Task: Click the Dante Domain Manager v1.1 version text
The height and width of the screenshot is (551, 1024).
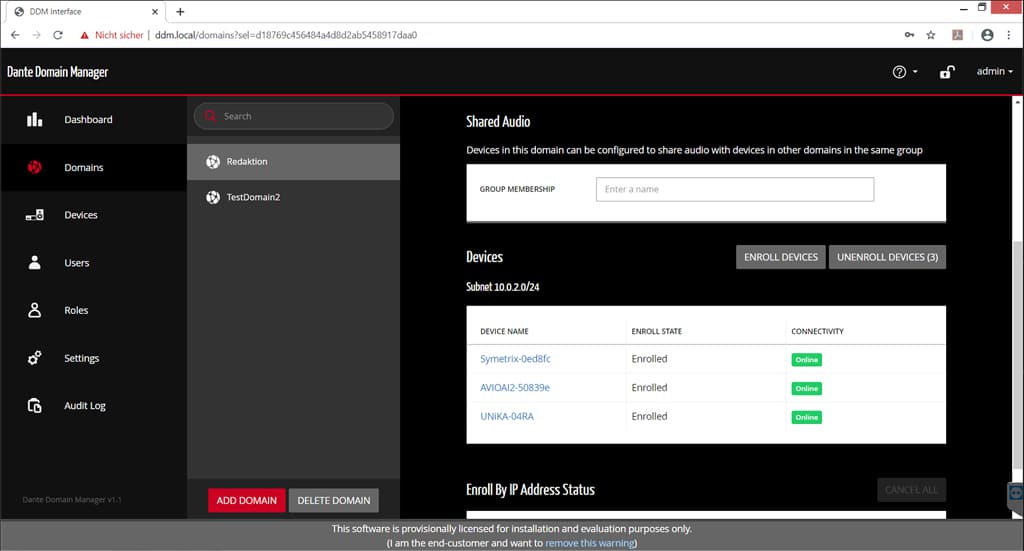Action: [x=72, y=499]
